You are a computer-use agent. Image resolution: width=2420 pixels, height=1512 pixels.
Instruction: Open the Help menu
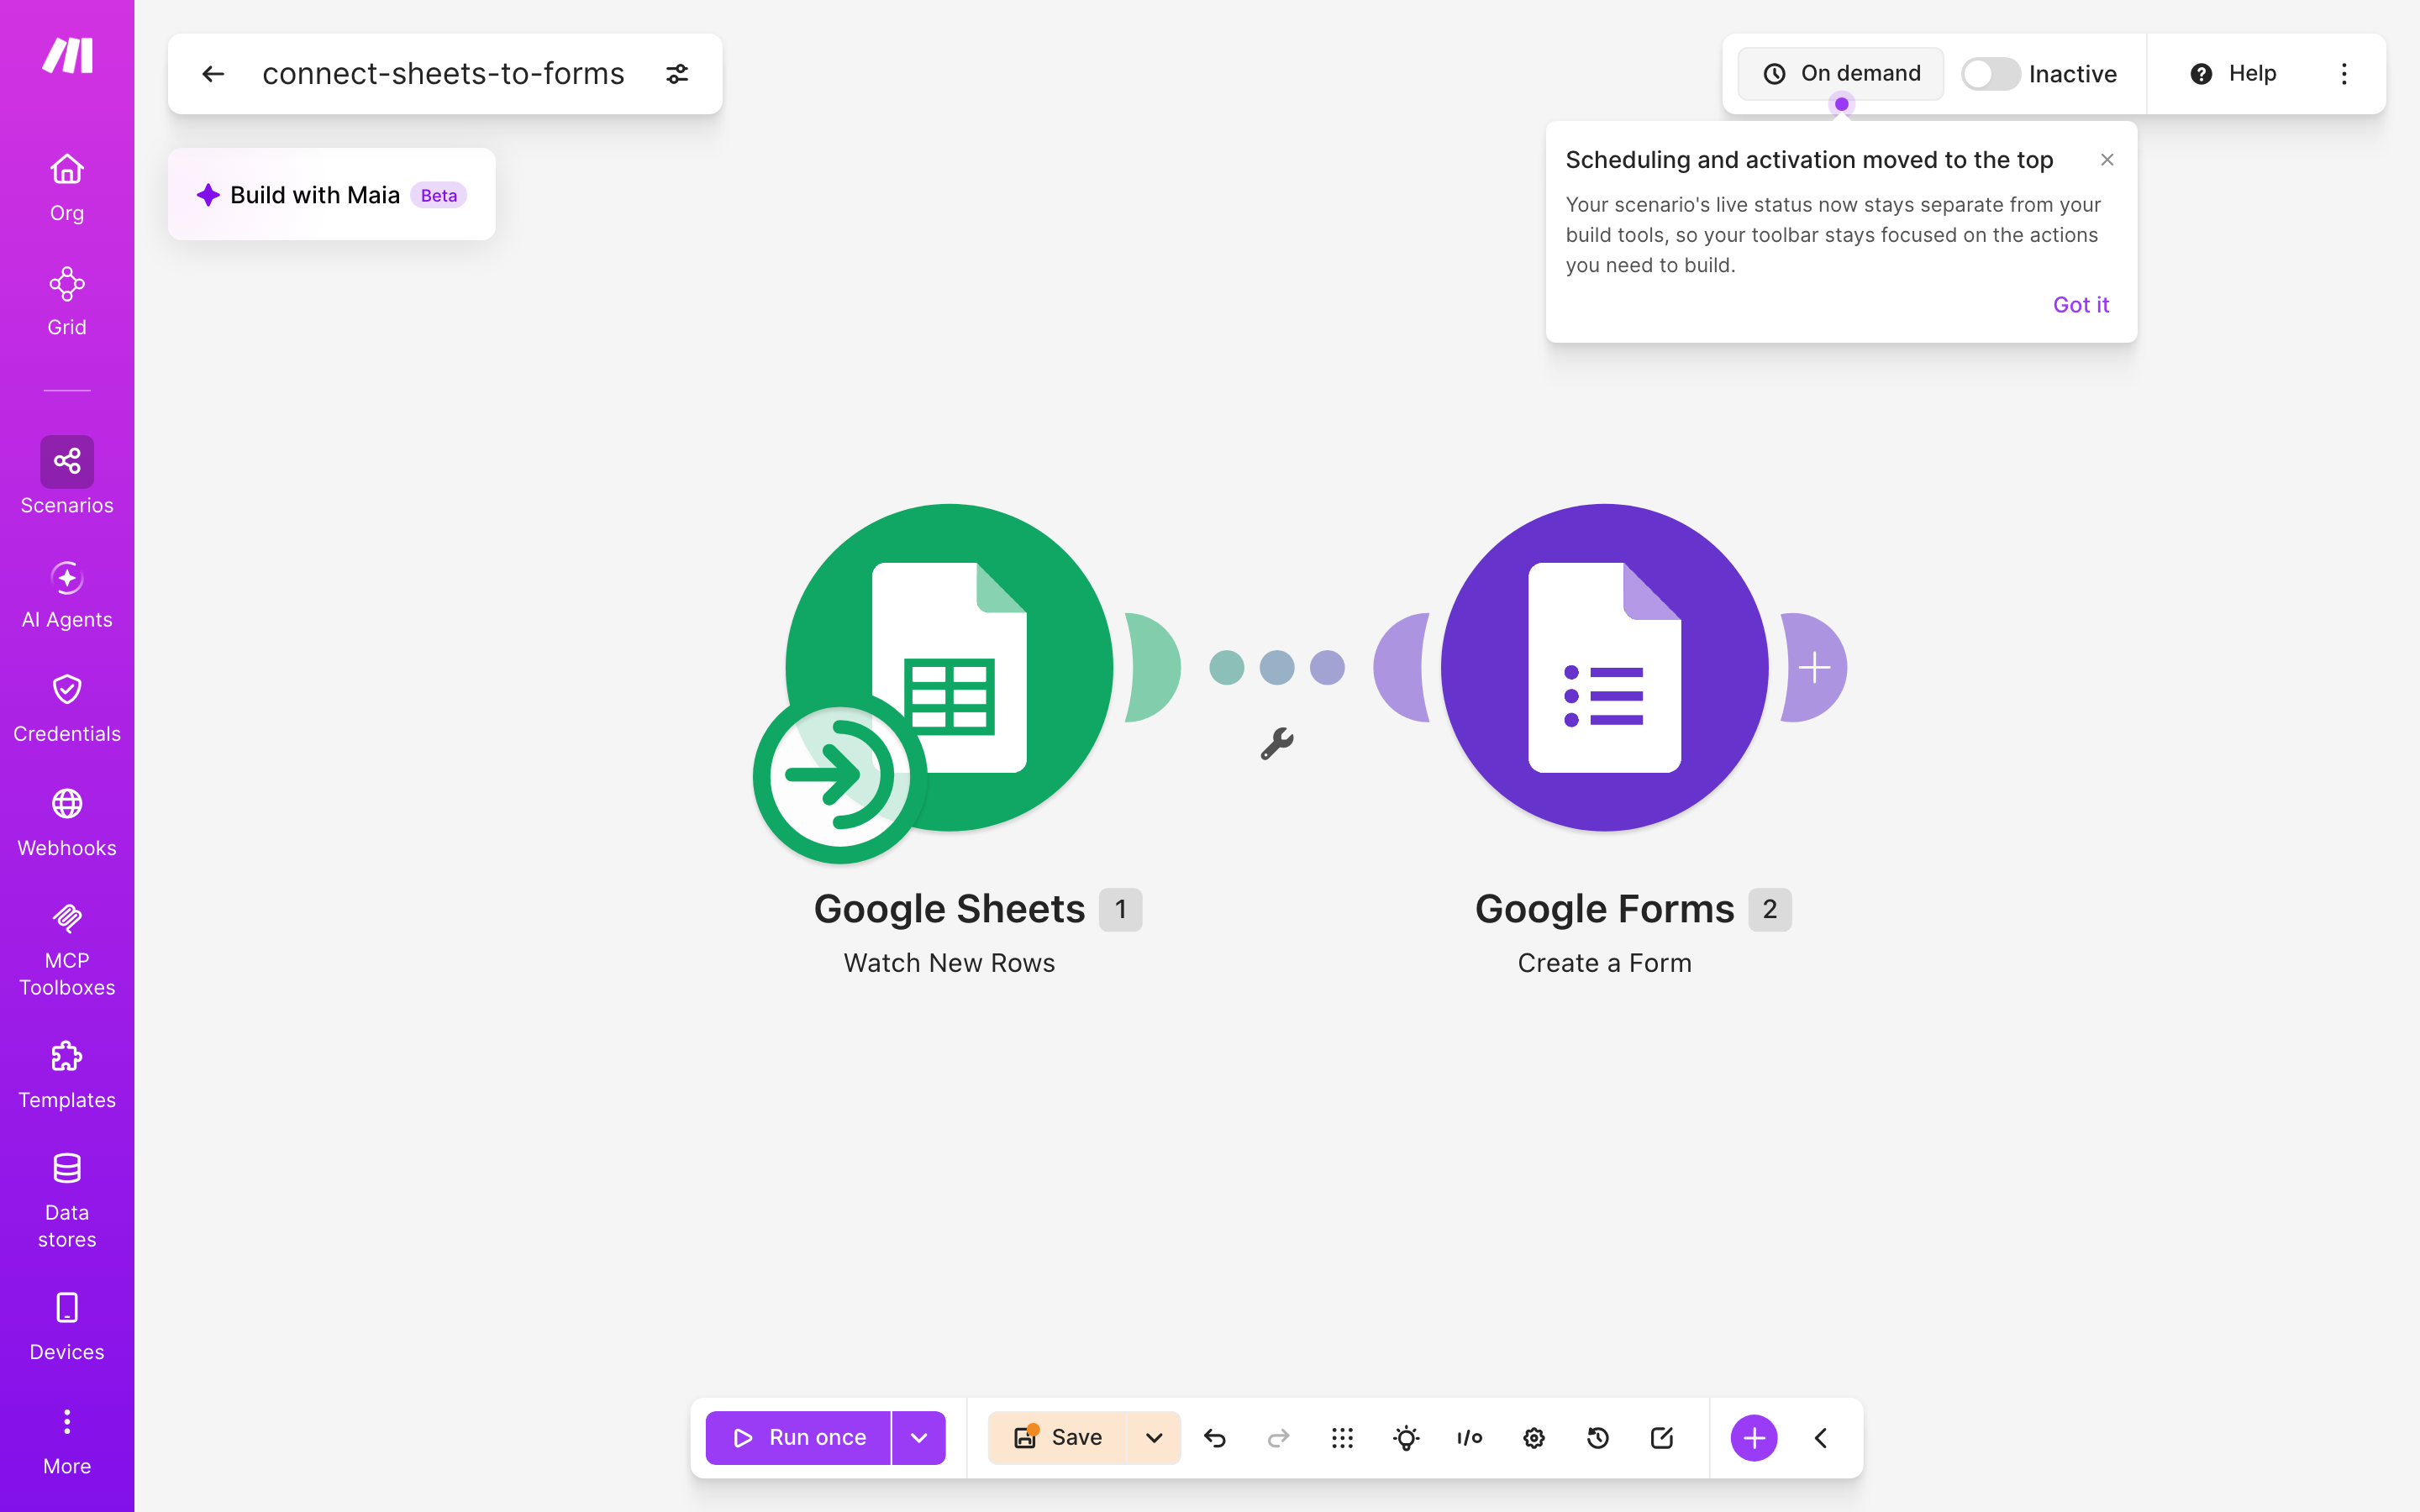(2233, 74)
